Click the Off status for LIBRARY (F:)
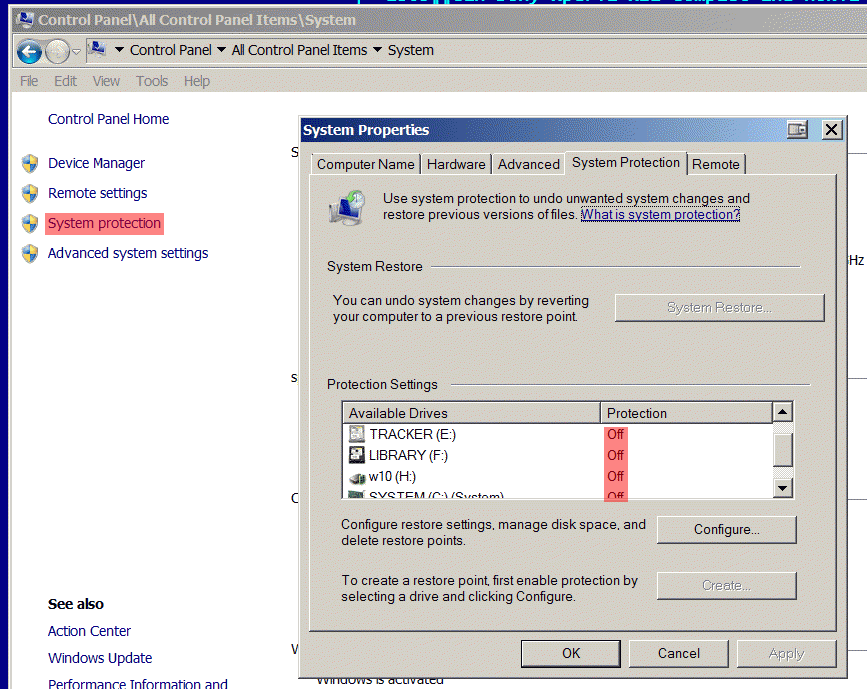Viewport: 867px width, 689px height. pyautogui.click(x=615, y=456)
